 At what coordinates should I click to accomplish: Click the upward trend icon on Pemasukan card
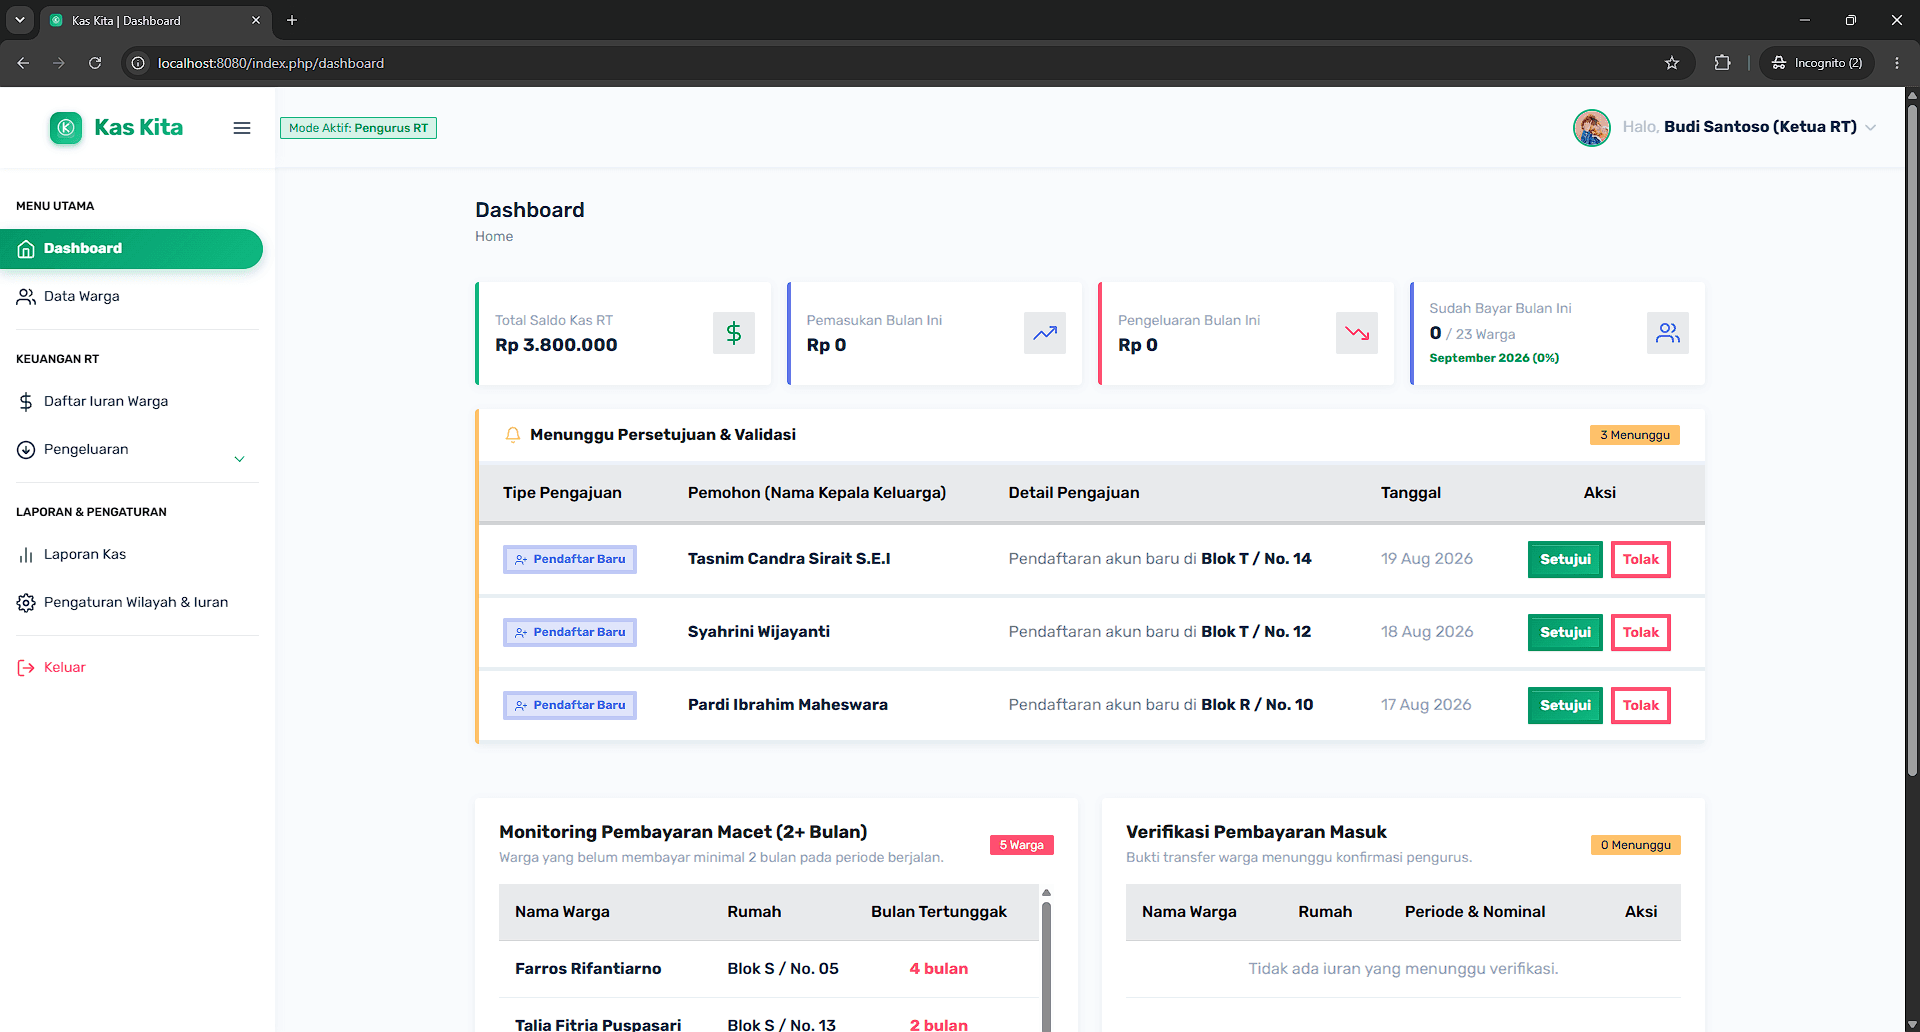tap(1045, 333)
